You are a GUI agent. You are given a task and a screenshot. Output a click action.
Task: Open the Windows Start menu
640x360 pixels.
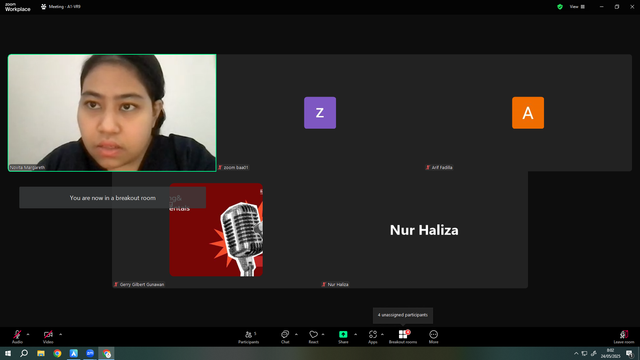[x=8, y=353]
